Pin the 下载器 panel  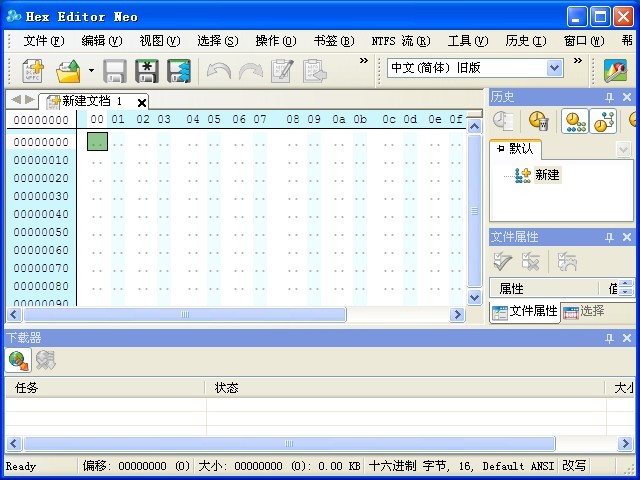[x=609, y=338]
